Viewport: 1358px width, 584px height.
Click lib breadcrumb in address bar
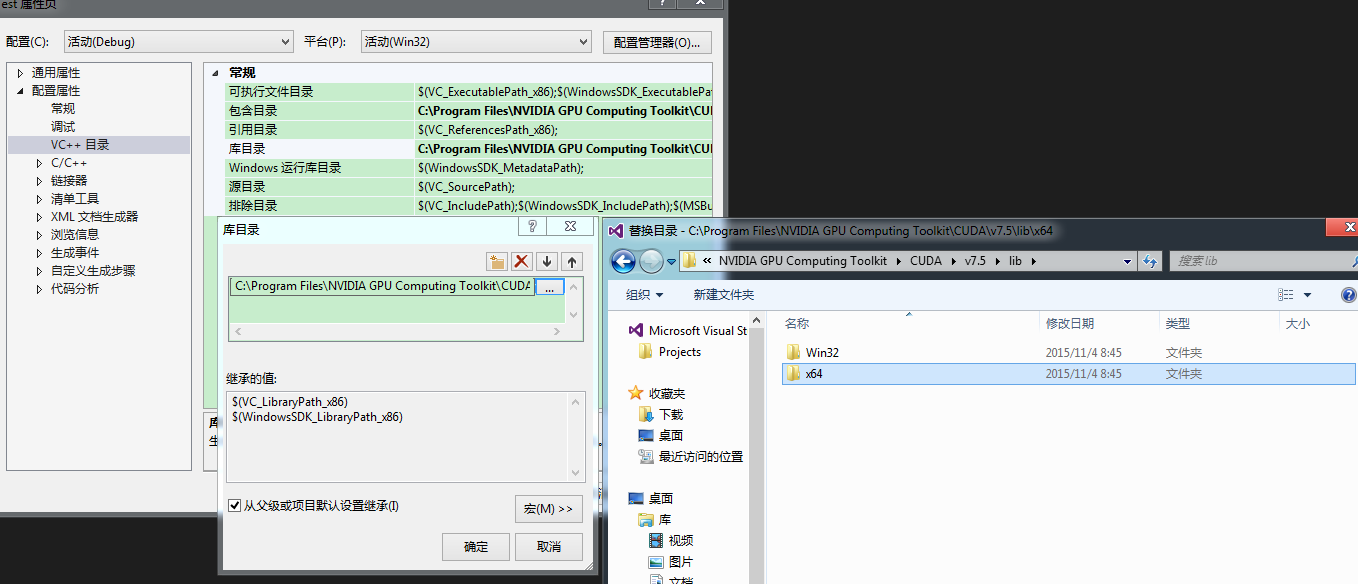point(1015,261)
